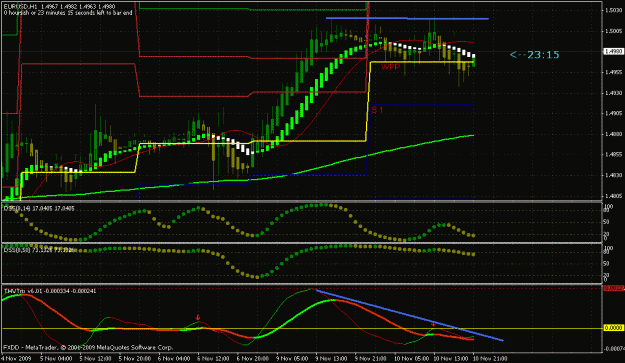The height and width of the screenshot is (363, 625).
Task: Click the '6 Nov 04:00' time label
Action: pos(174,358)
